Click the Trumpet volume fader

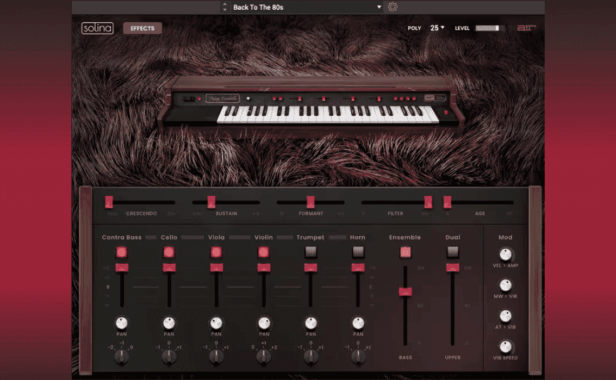(x=311, y=268)
